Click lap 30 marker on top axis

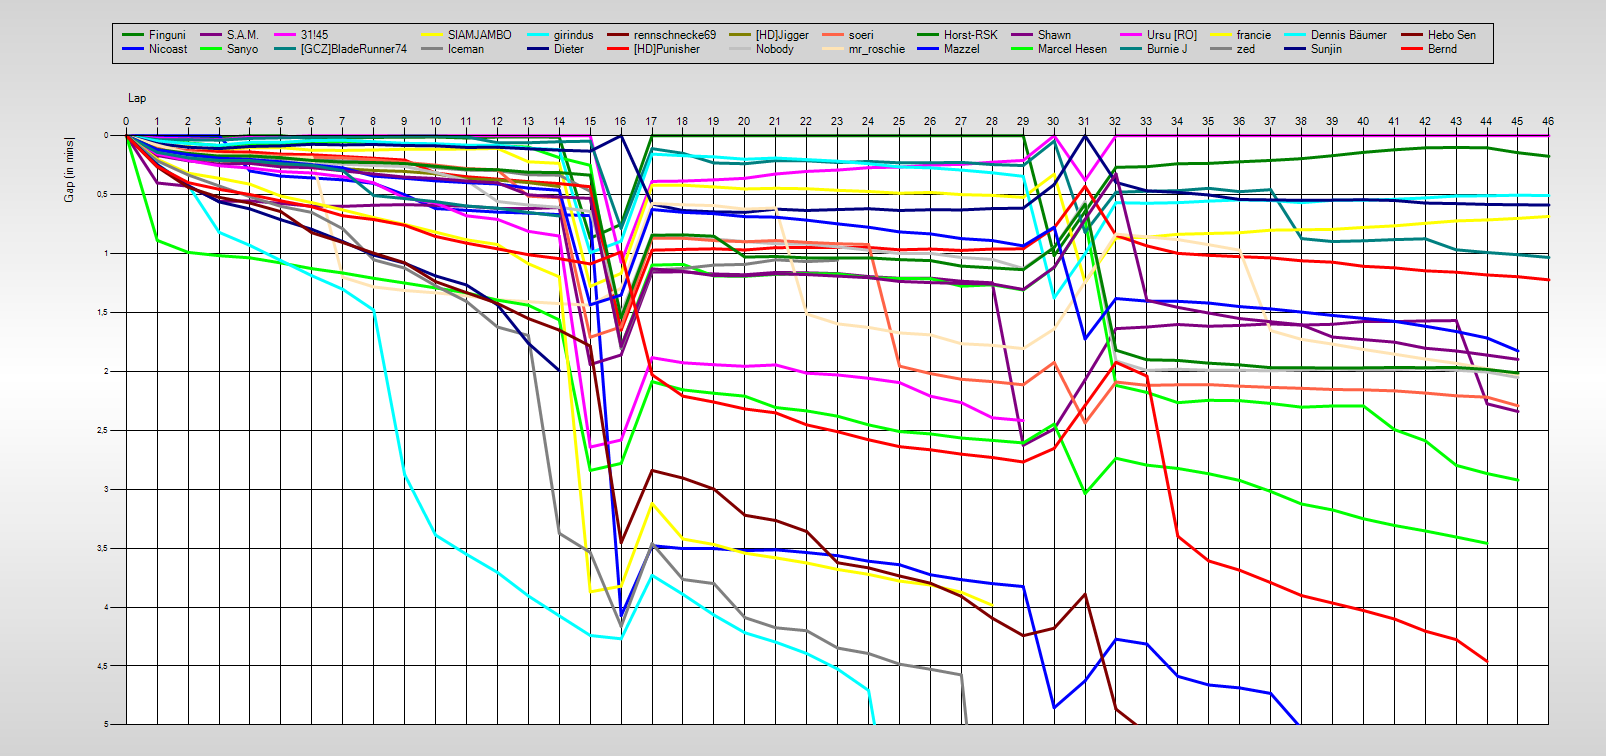1053,121
